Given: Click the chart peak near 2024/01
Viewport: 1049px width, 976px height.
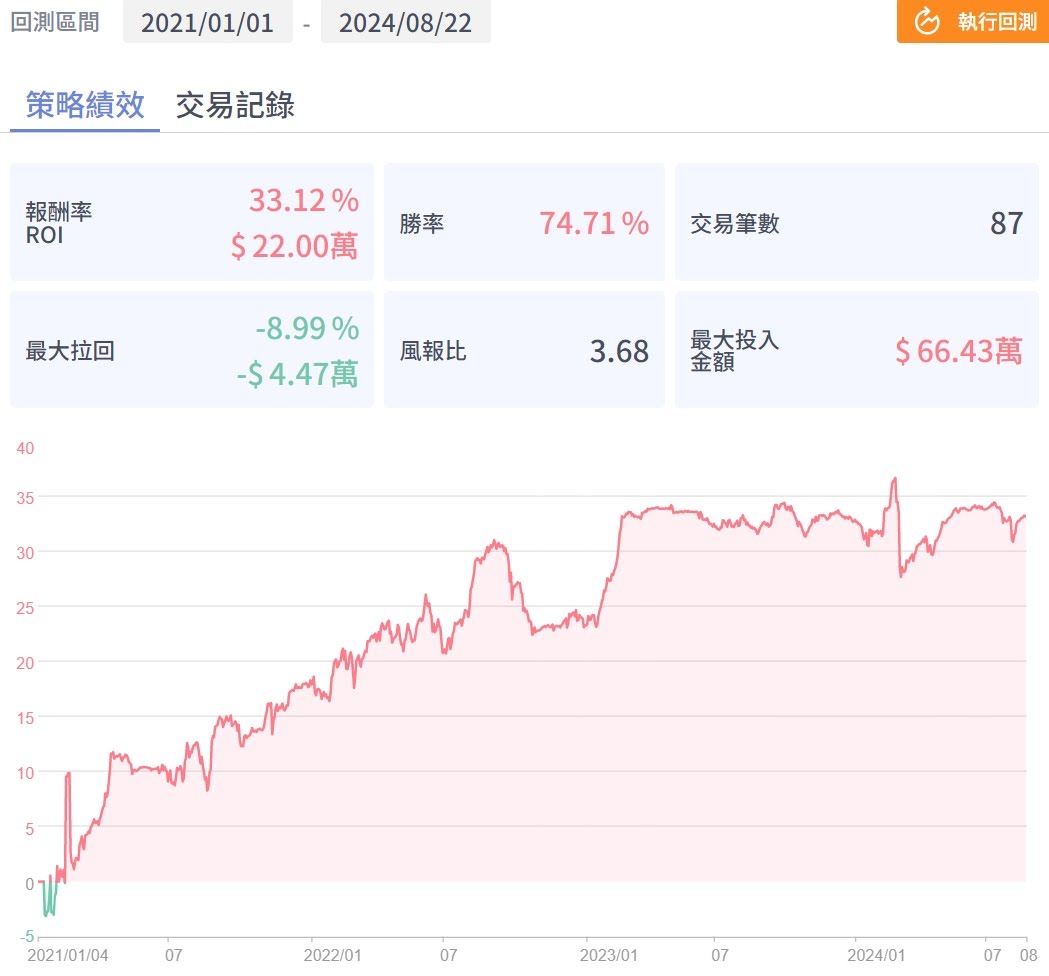Looking at the screenshot, I should 894,479.
